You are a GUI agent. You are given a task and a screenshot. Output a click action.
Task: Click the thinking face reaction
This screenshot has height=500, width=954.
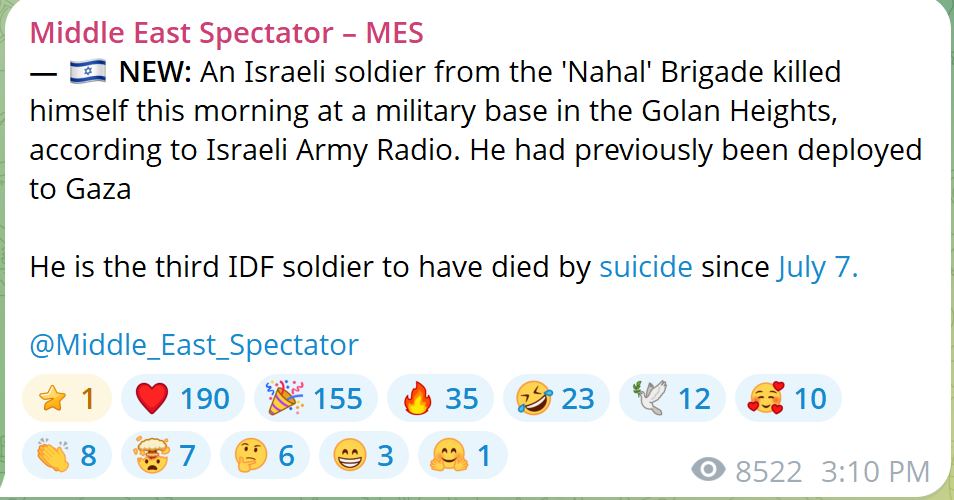click(x=265, y=455)
